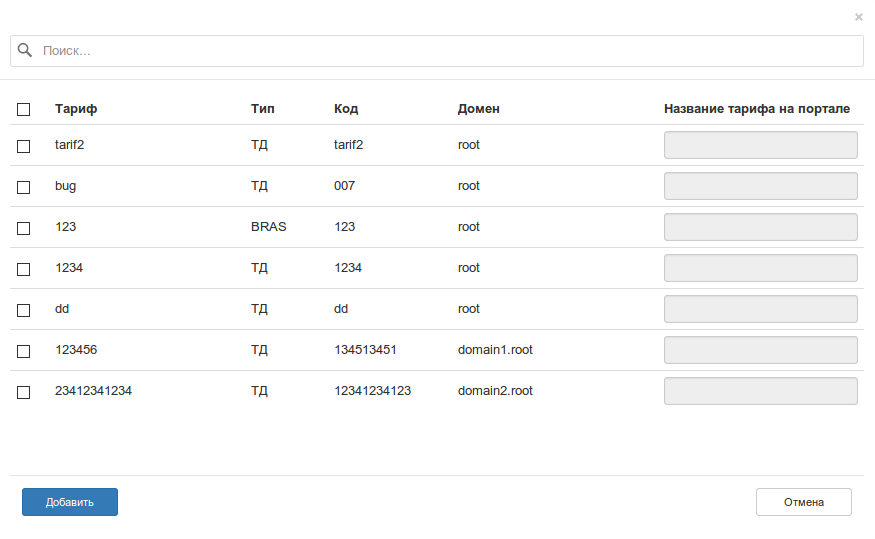Click the Тариф column header
Screen dimensions: 875x539
click(x=76, y=108)
